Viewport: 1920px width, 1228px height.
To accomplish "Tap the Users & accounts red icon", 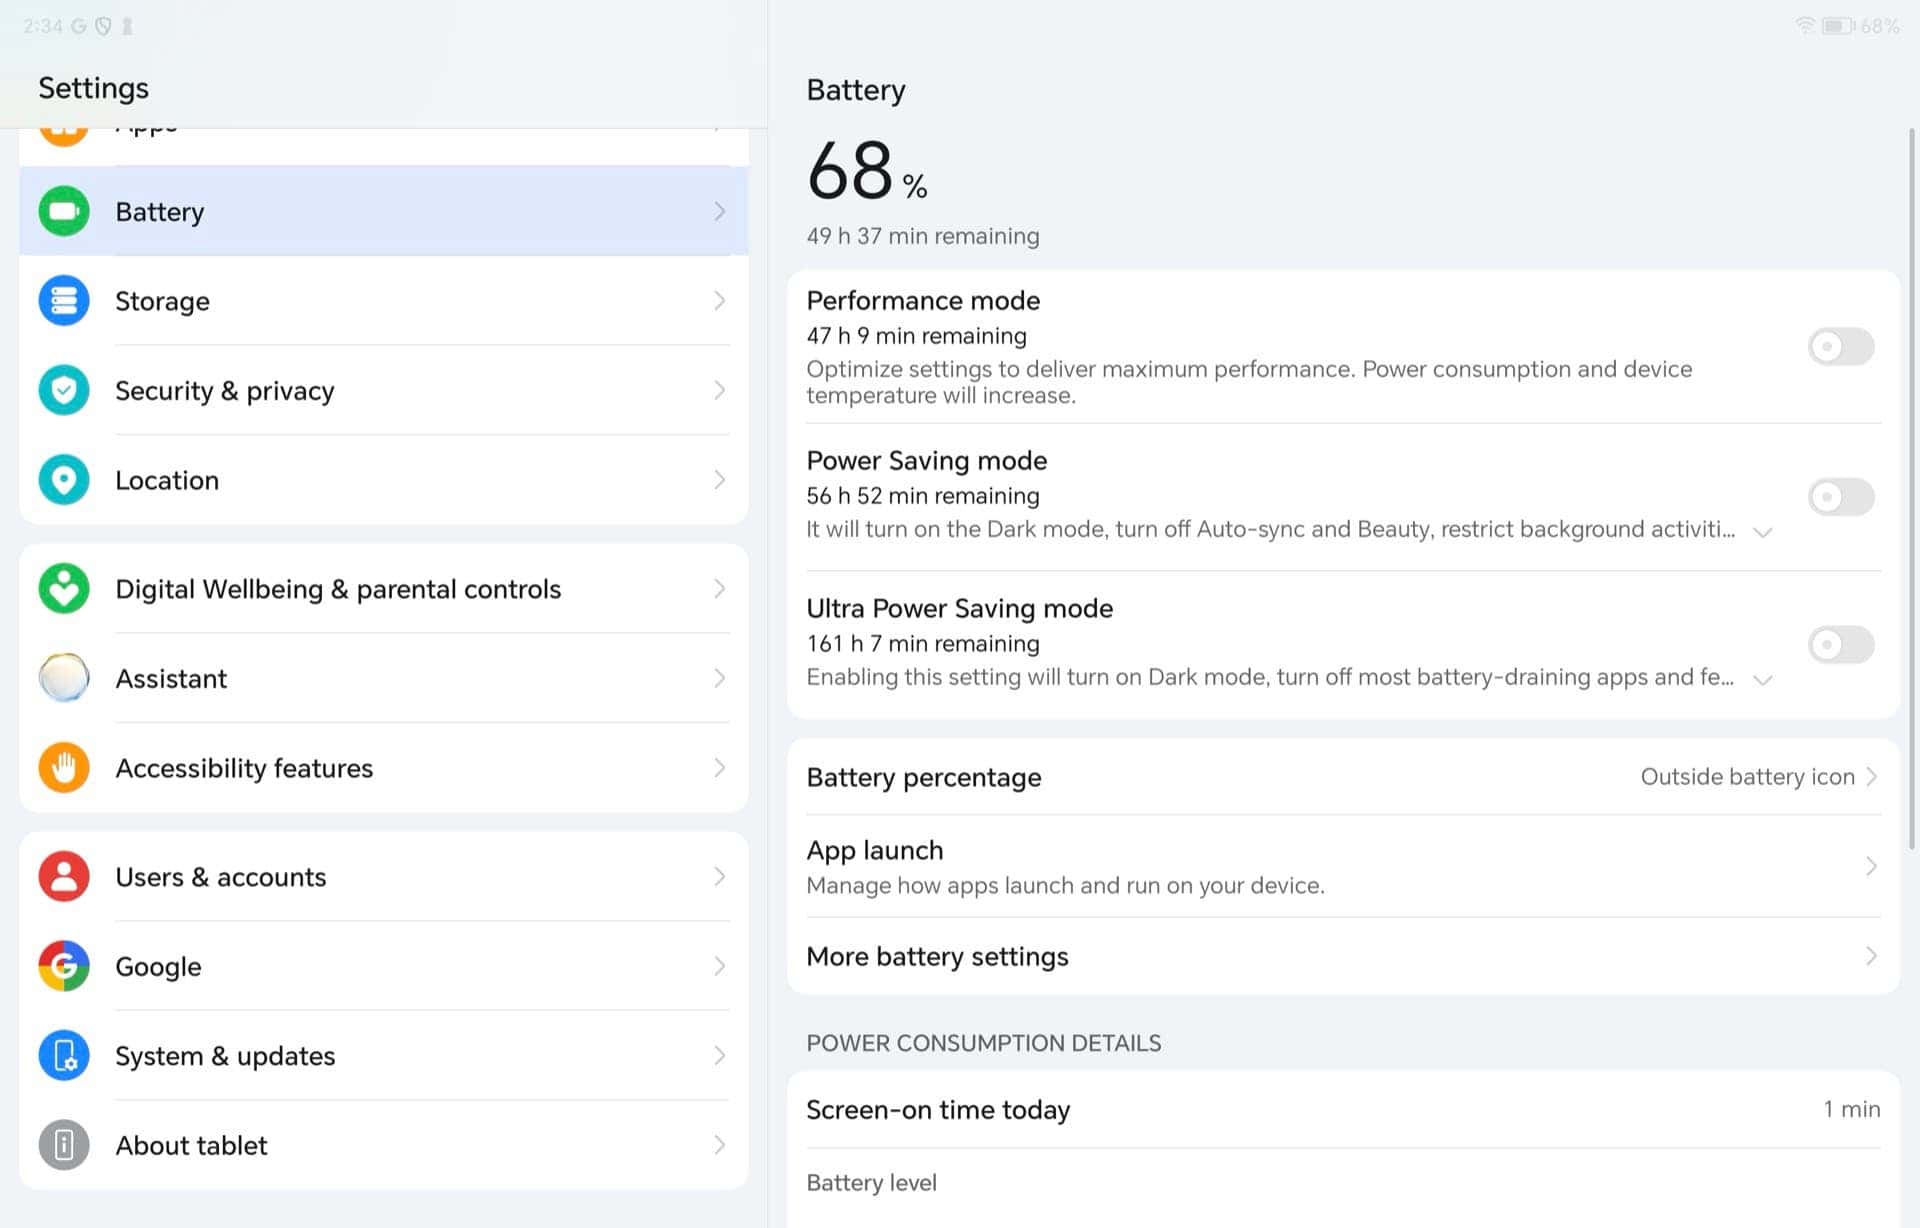I will (64, 877).
